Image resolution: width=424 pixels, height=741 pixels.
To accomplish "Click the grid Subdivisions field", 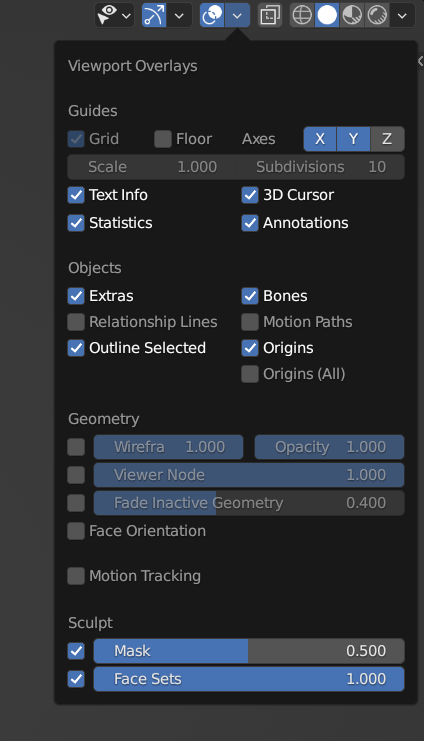I will pos(320,167).
